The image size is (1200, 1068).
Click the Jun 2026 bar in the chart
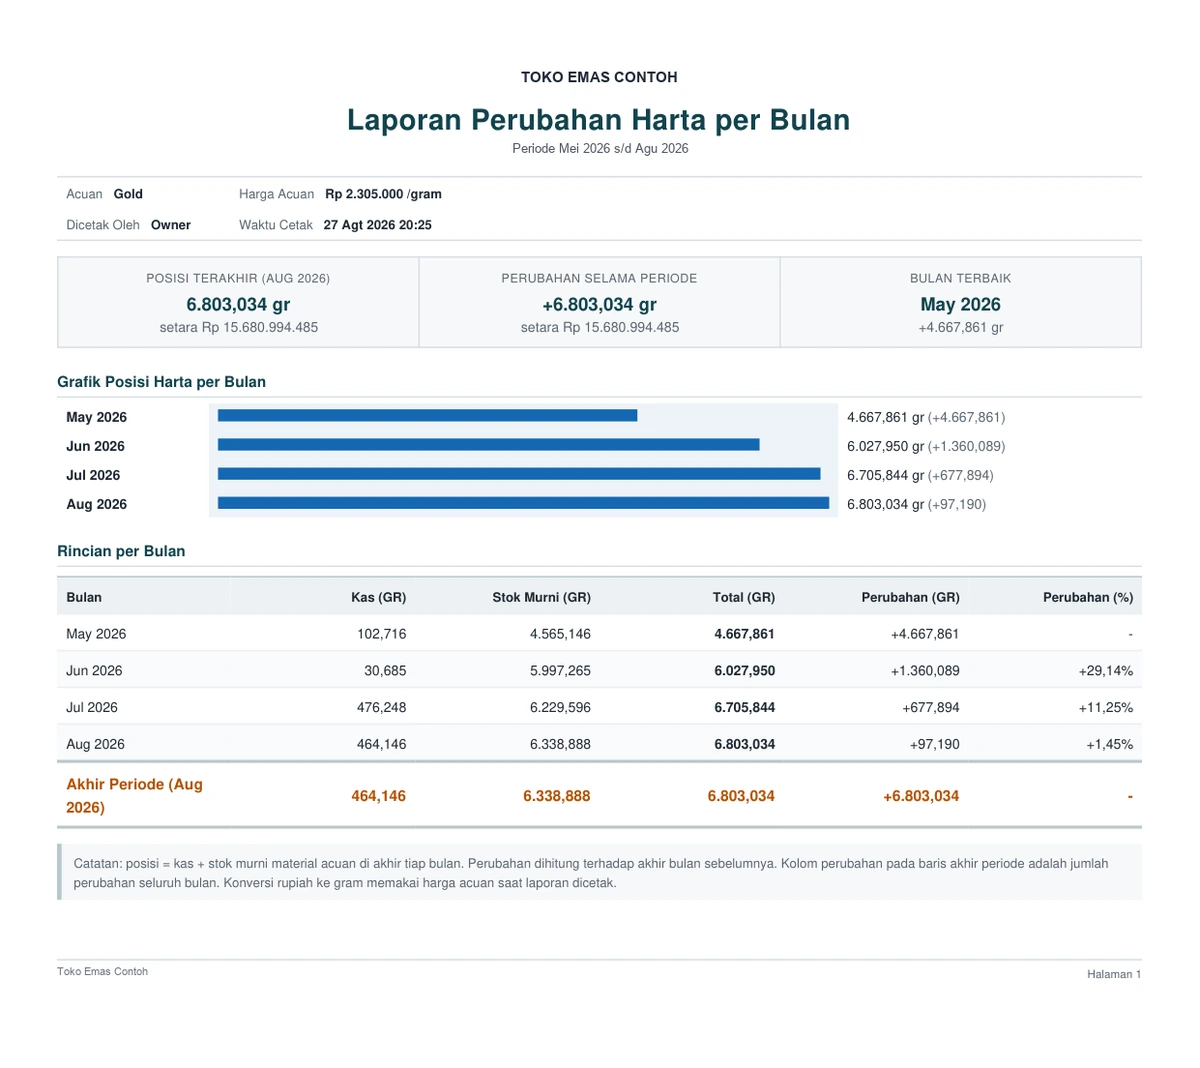(x=488, y=444)
